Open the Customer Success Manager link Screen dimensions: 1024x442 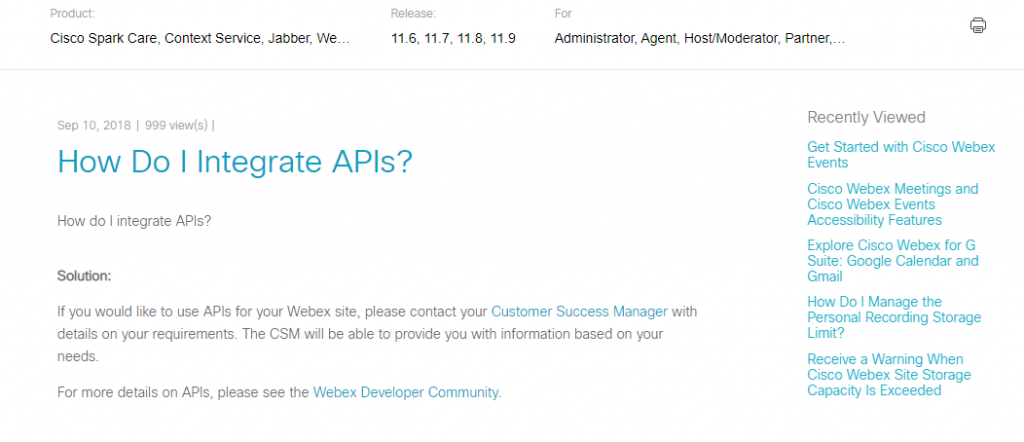(579, 311)
